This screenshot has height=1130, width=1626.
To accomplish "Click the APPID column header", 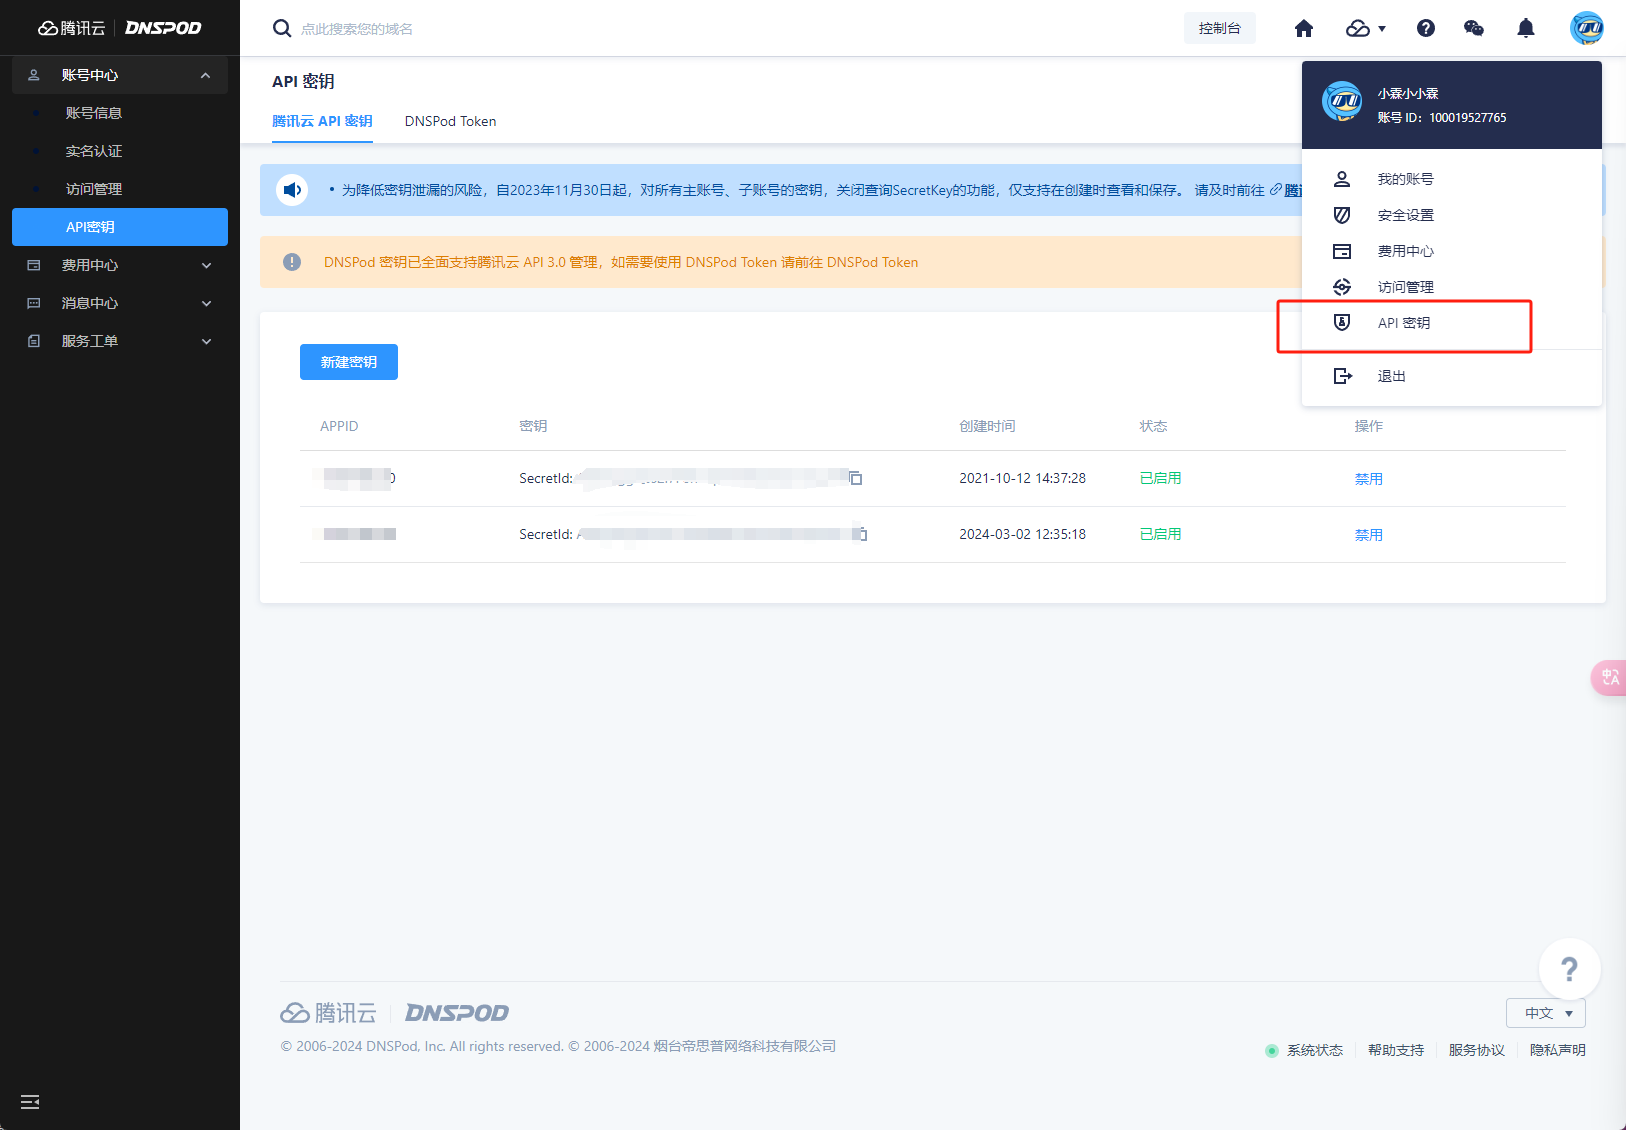I will [x=339, y=426].
